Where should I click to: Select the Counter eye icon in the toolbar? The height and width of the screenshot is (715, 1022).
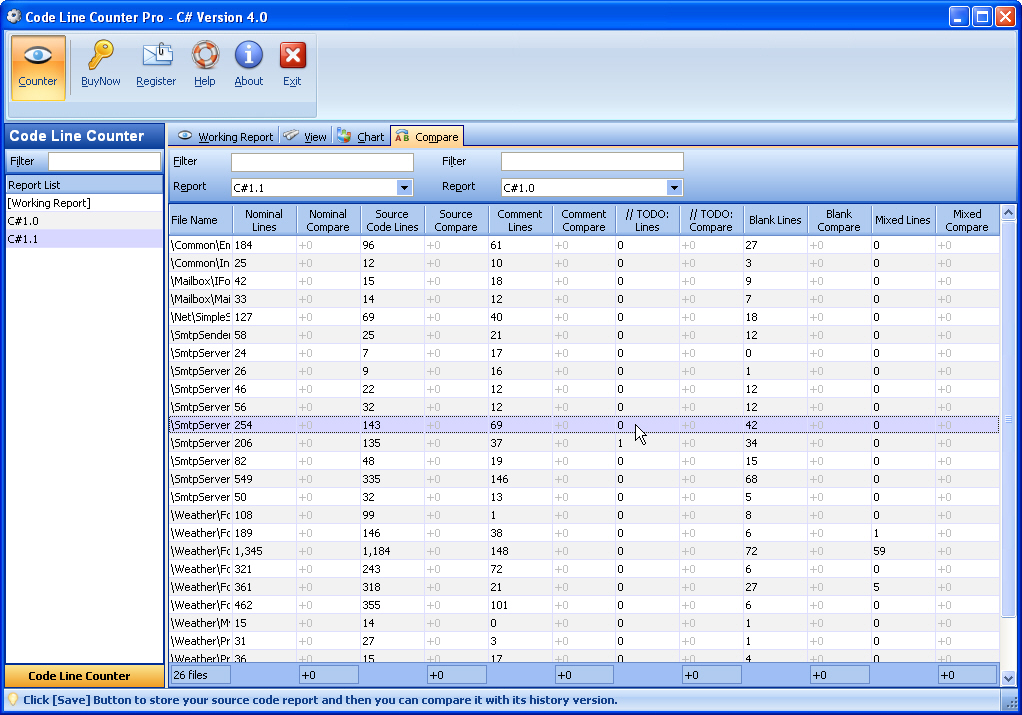coord(38,55)
